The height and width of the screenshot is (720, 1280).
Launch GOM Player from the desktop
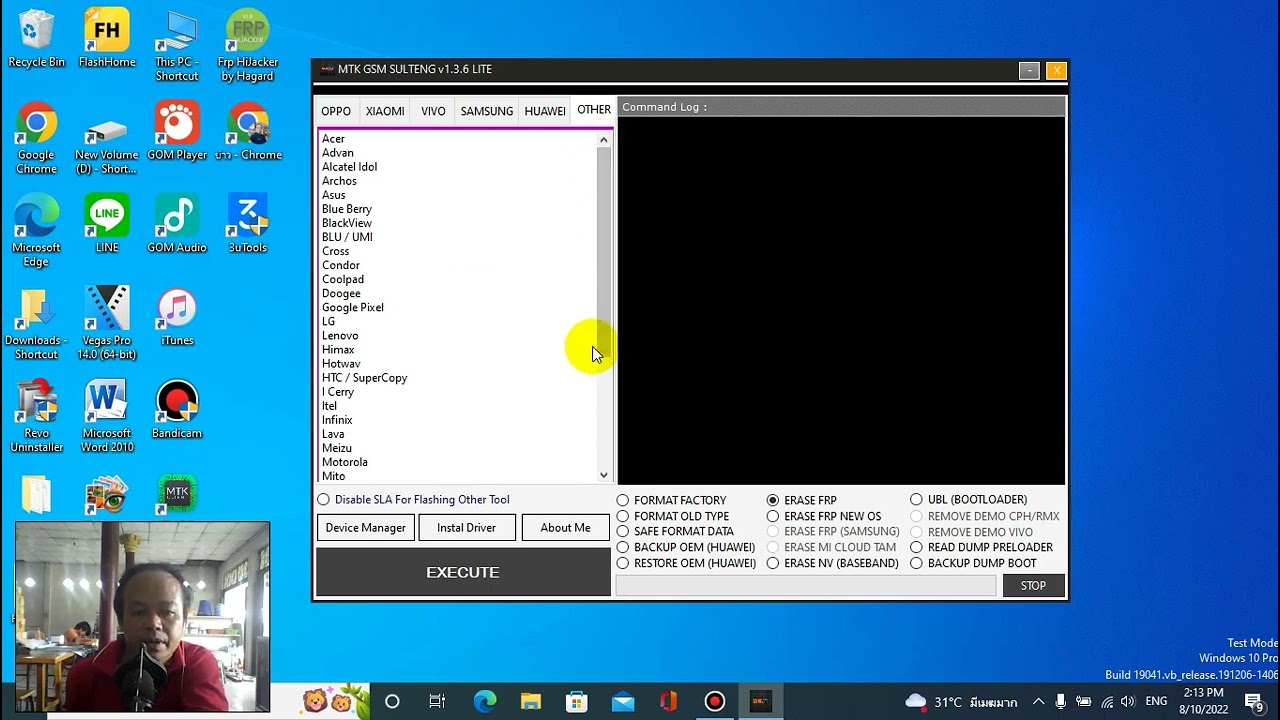177,133
